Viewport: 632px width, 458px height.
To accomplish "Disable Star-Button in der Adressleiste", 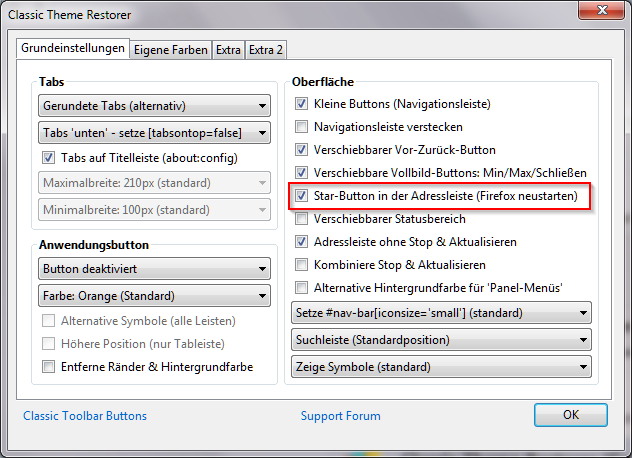I will (x=302, y=196).
